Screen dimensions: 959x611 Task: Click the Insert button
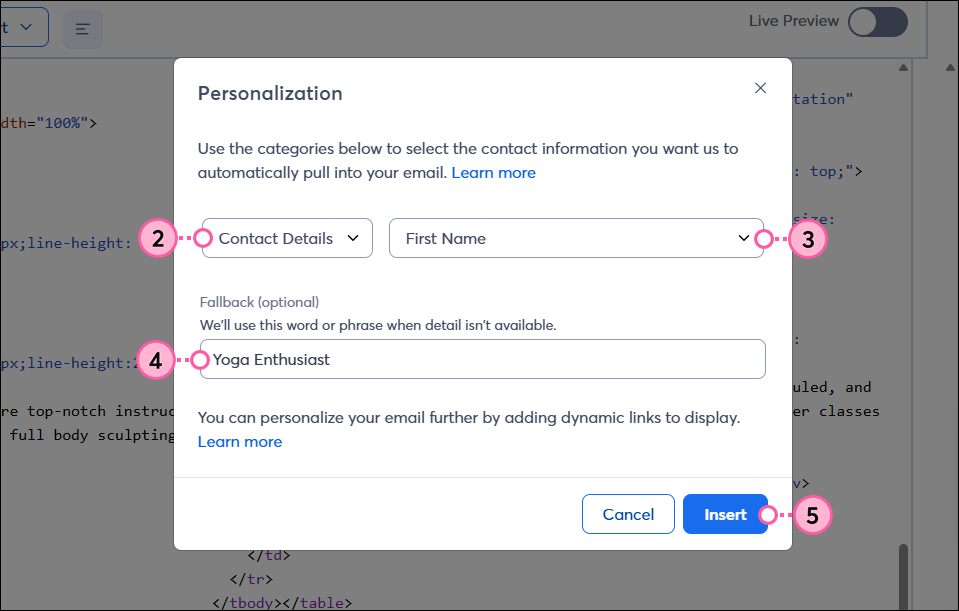pyautogui.click(x=725, y=514)
